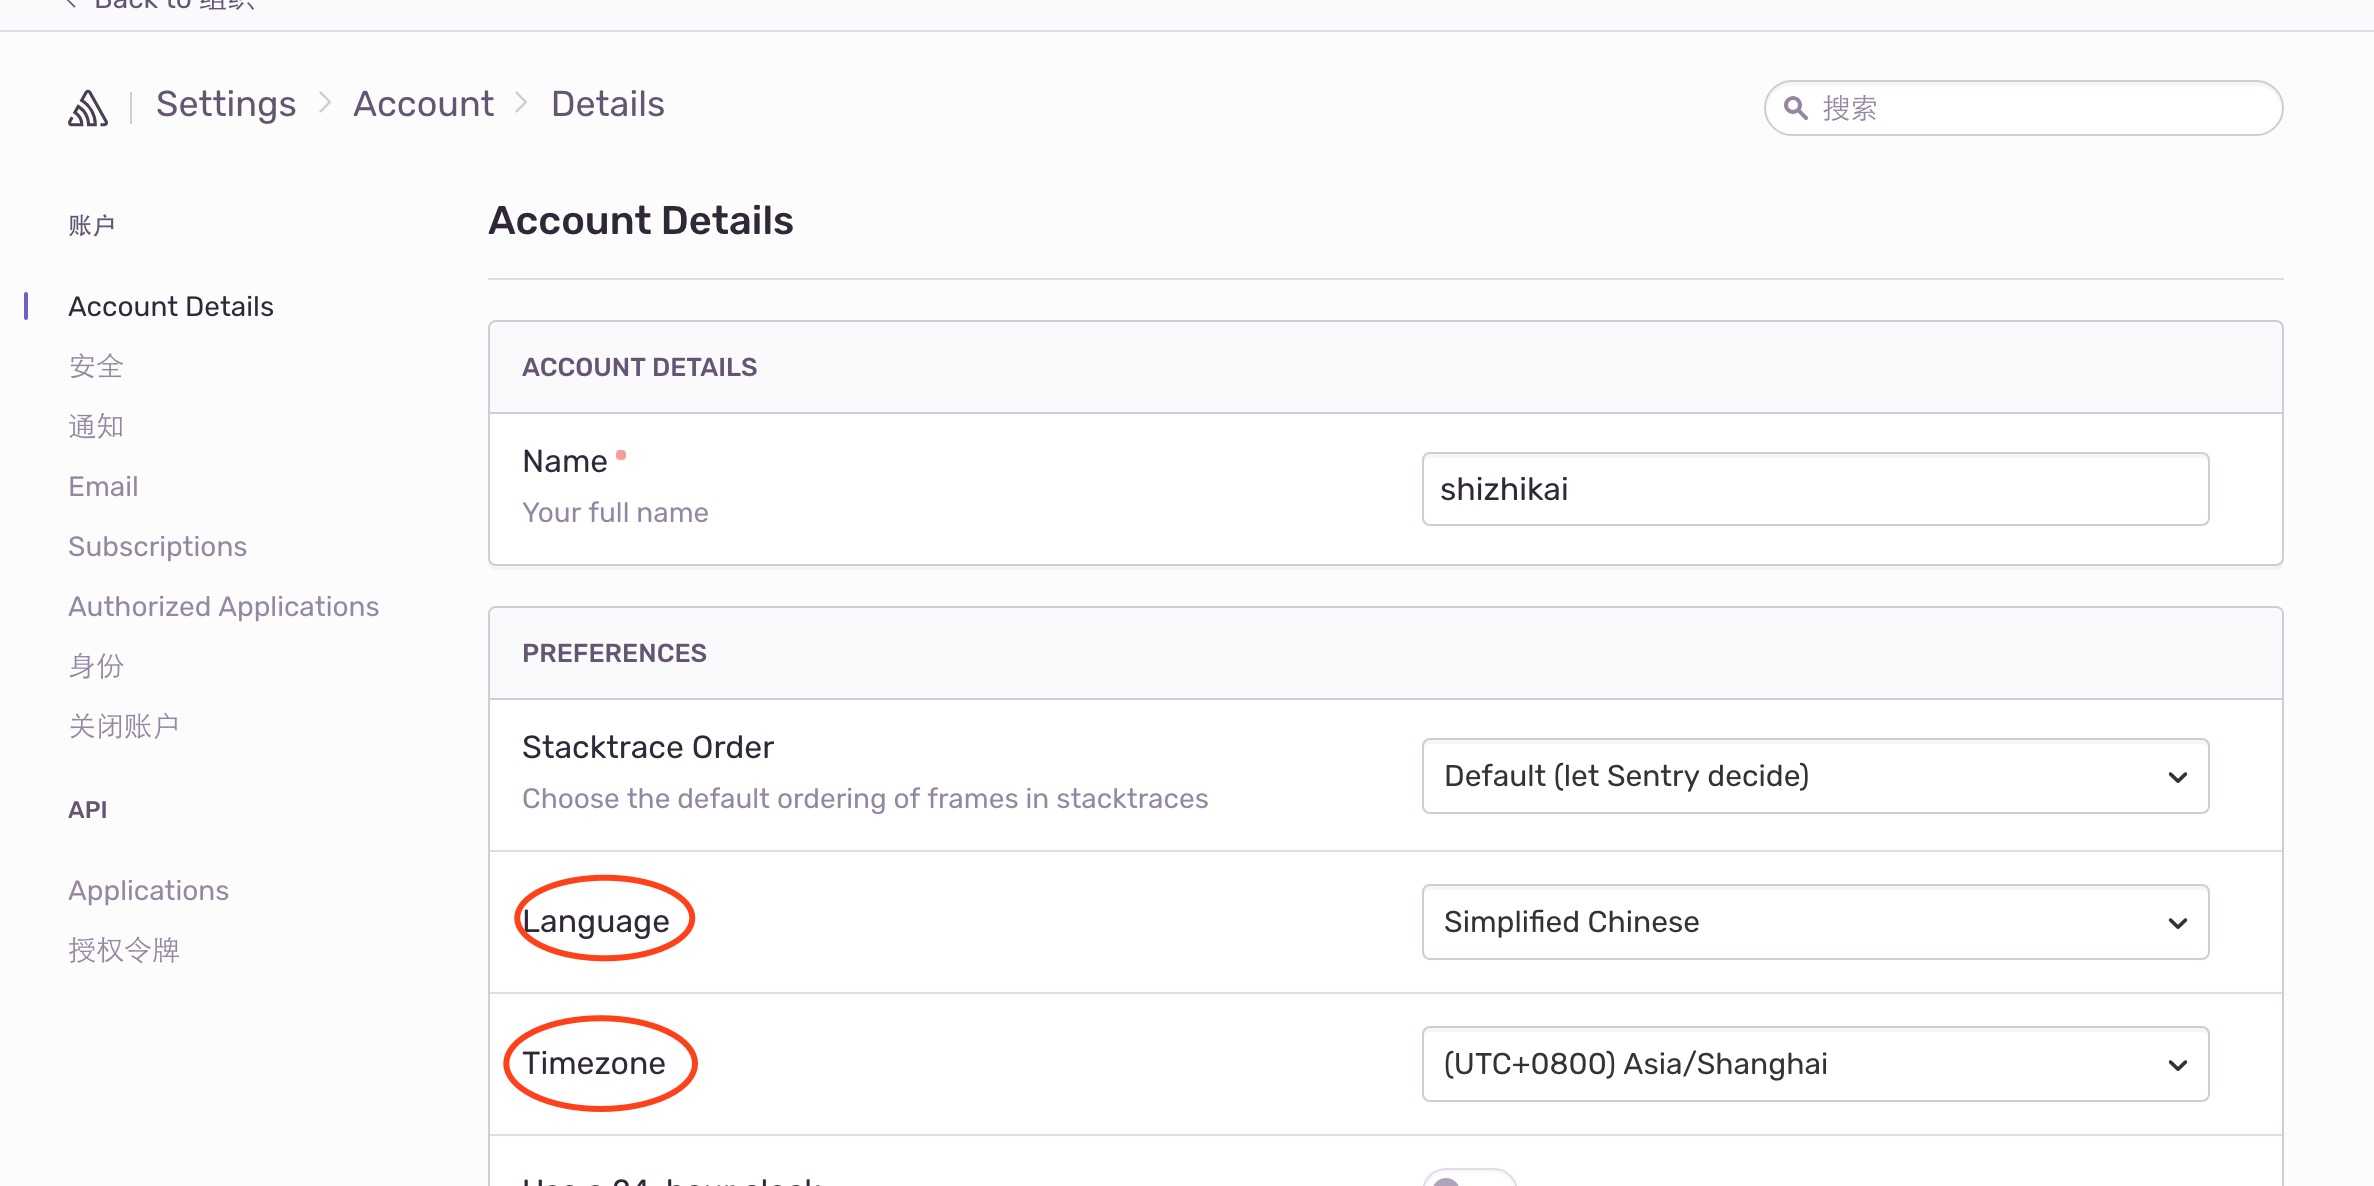Navigate to 授权令牌 token settings
The image size is (2374, 1186).
pyautogui.click(x=124, y=950)
